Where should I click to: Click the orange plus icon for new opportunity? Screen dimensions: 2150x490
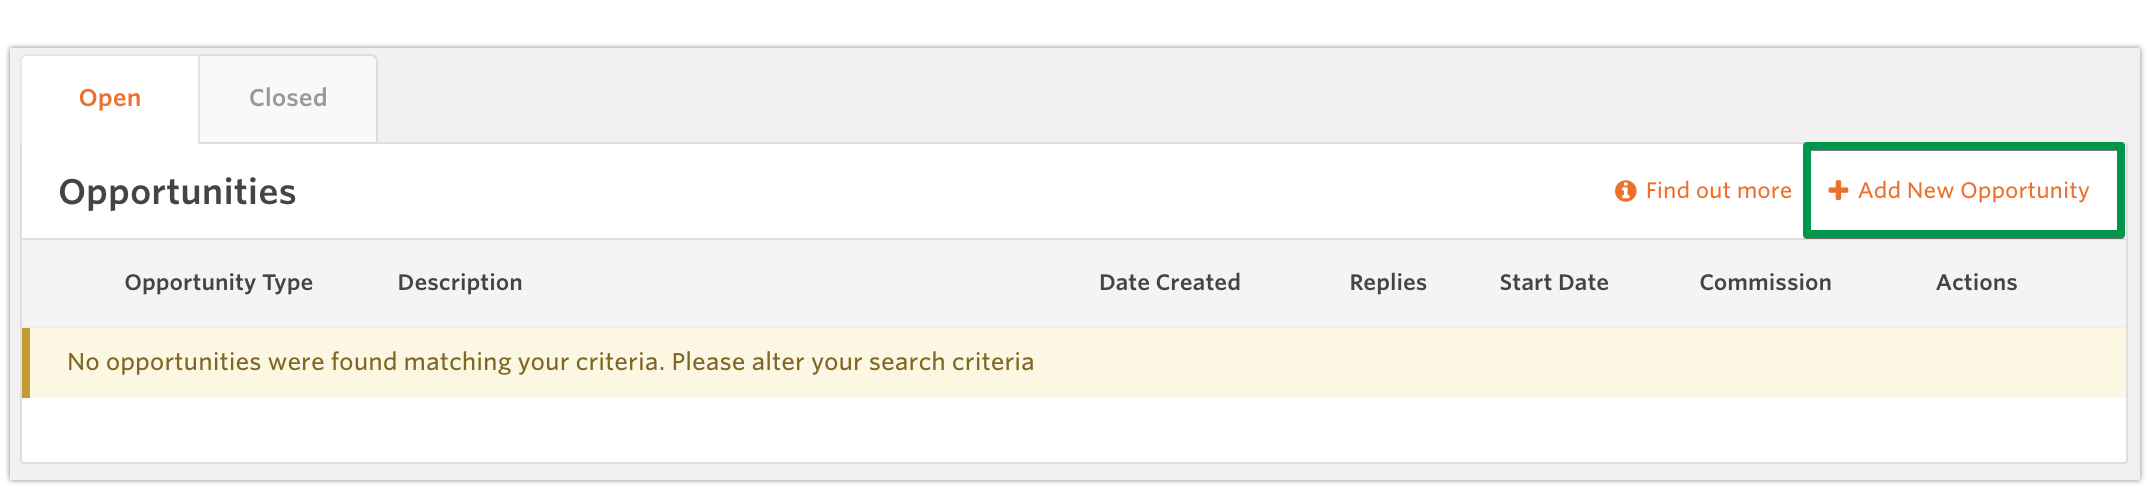tap(1838, 191)
